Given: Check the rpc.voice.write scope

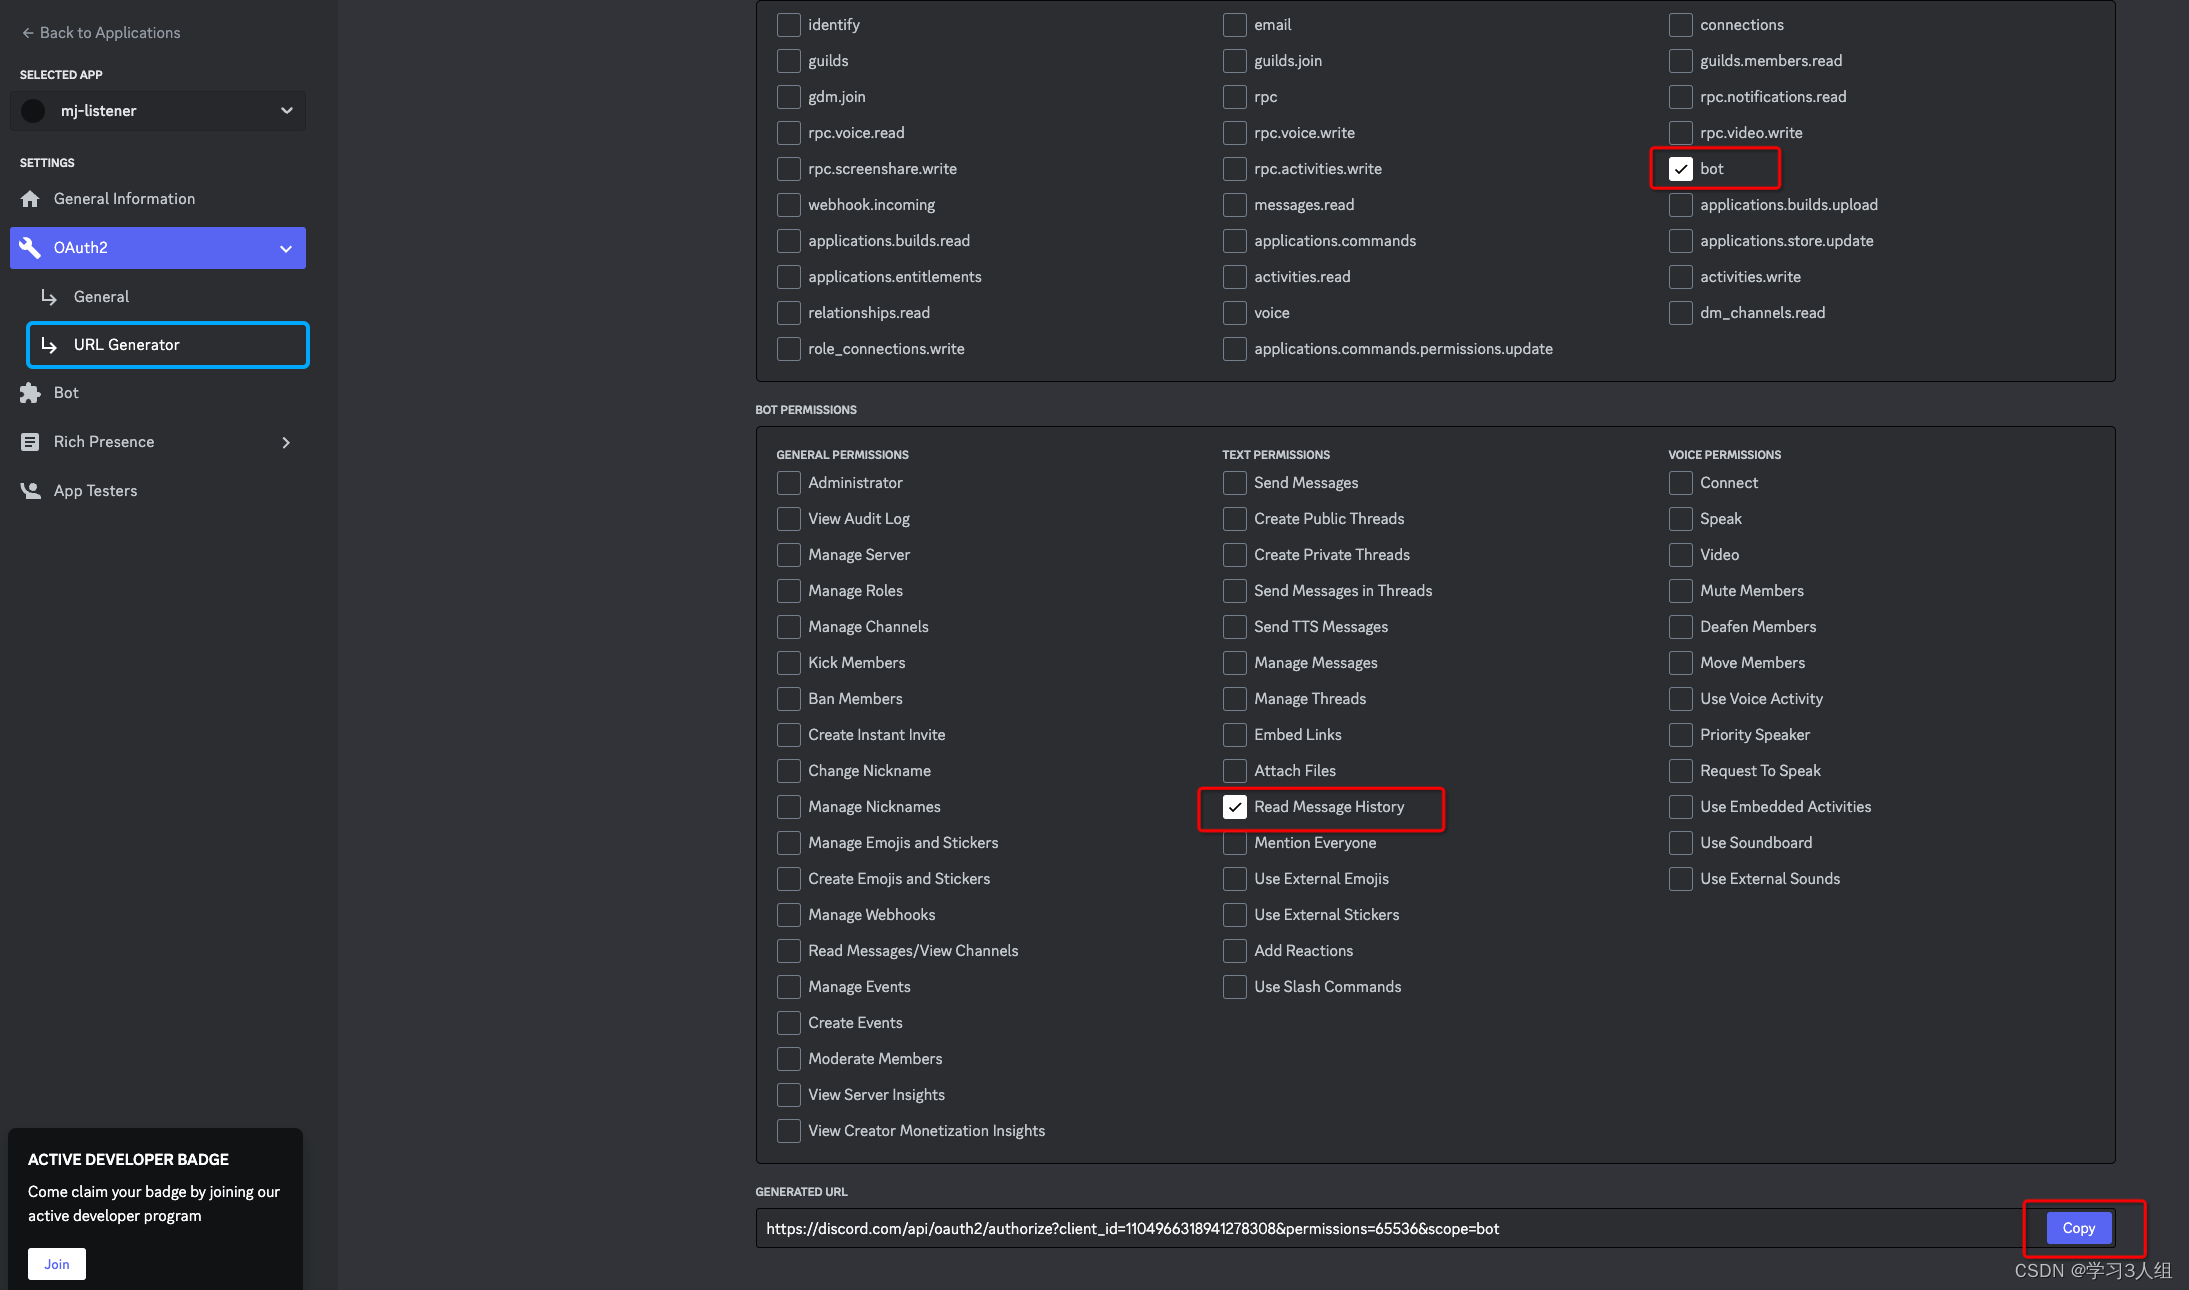Looking at the screenshot, I should [1234, 133].
